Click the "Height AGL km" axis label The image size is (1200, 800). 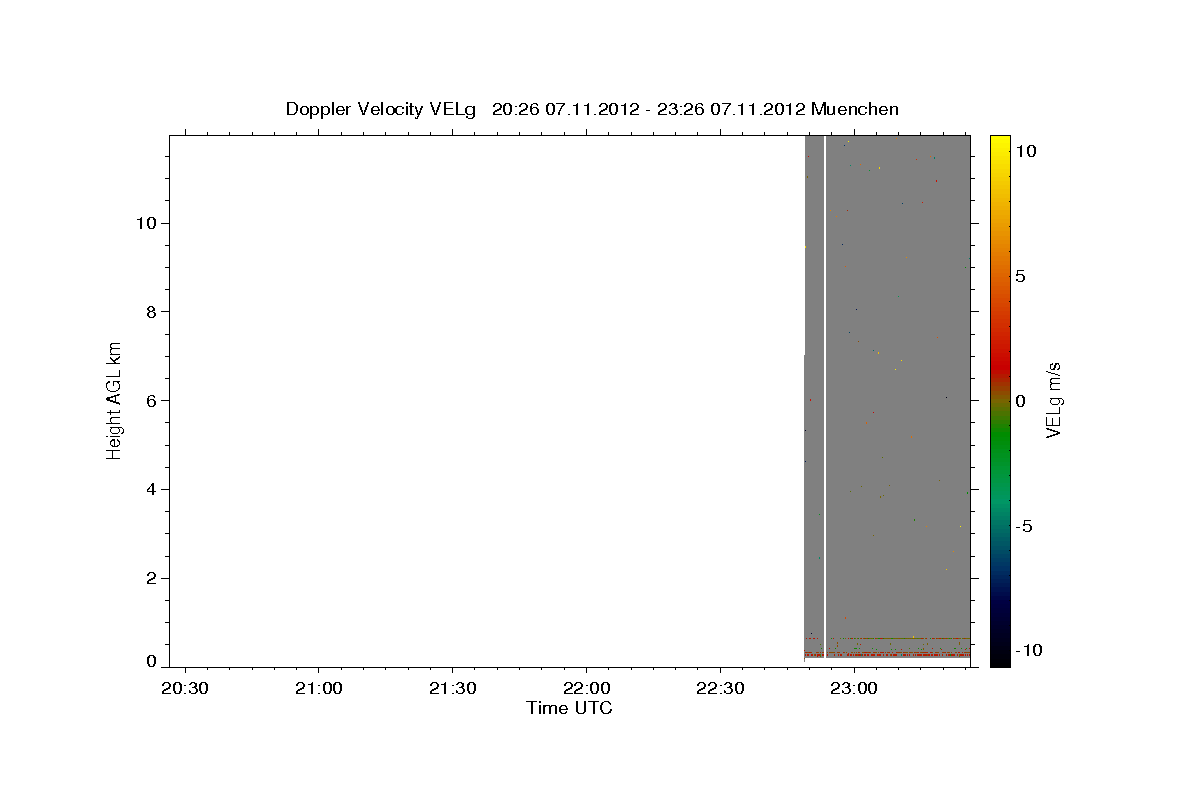coord(115,401)
